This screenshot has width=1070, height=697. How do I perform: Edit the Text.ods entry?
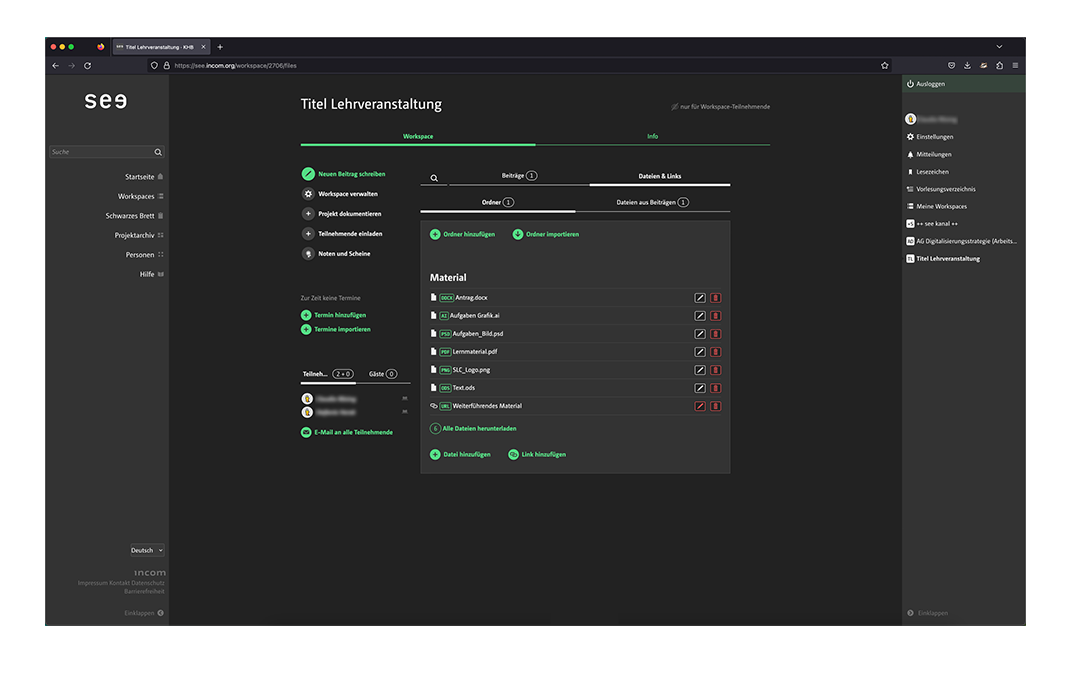click(699, 388)
